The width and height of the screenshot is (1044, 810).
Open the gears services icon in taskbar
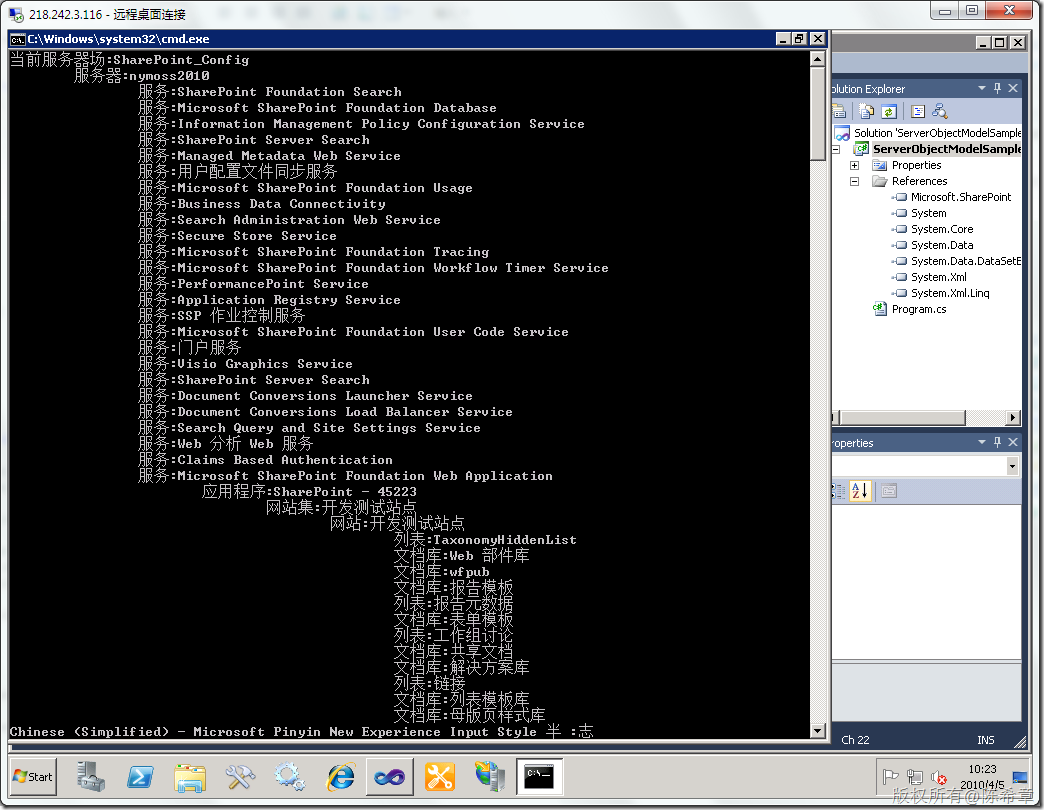point(290,777)
